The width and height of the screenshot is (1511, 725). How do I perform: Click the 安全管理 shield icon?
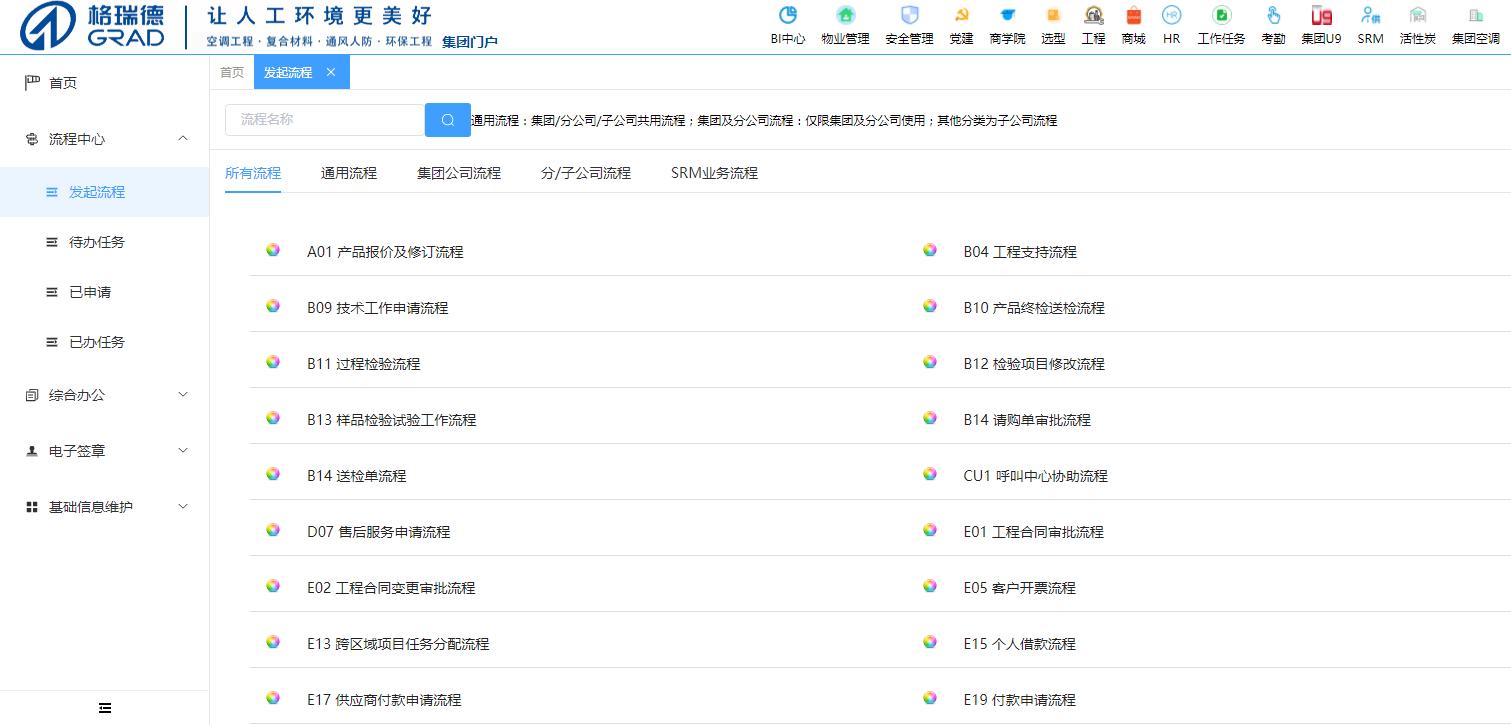[909, 16]
